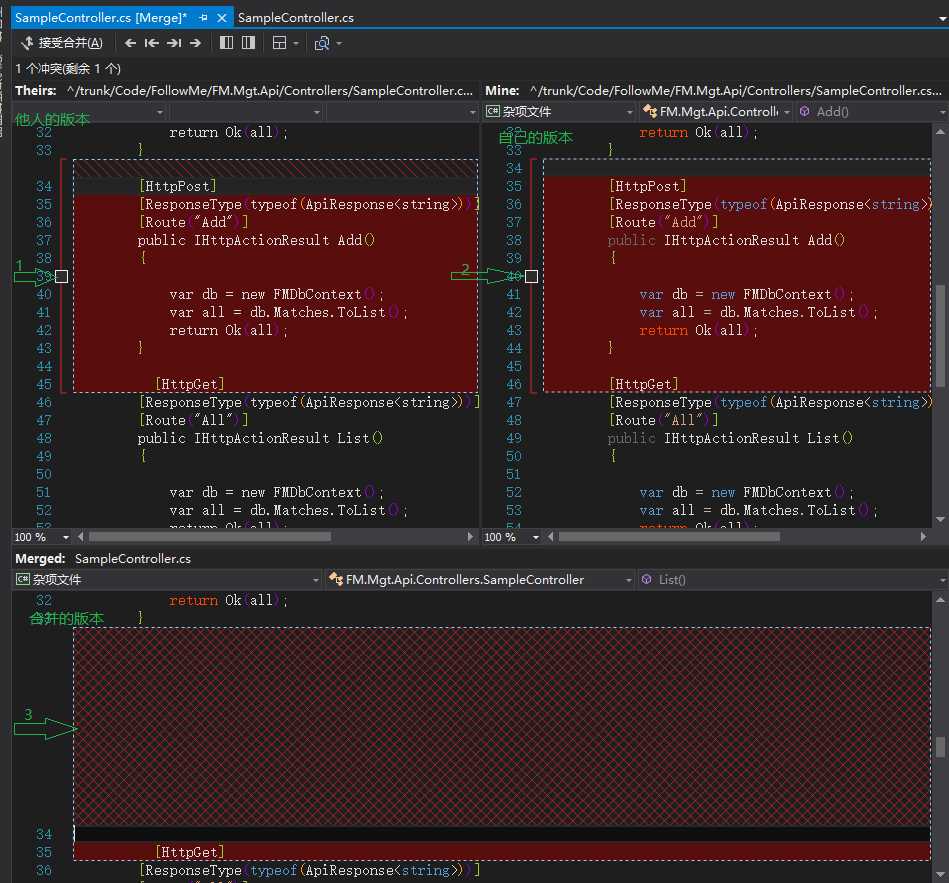Click the method cube icon beside Add()

804,111
